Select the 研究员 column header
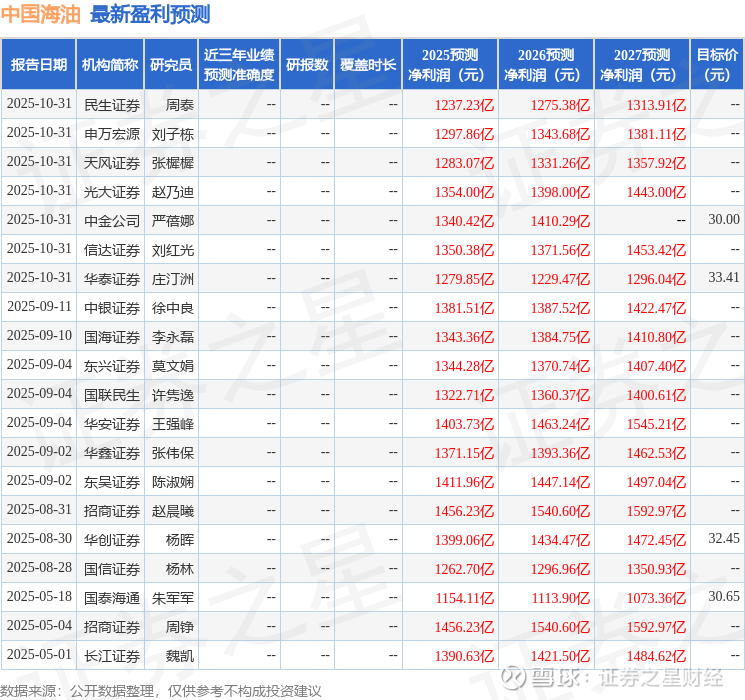This screenshot has width=745, height=700. (171, 65)
